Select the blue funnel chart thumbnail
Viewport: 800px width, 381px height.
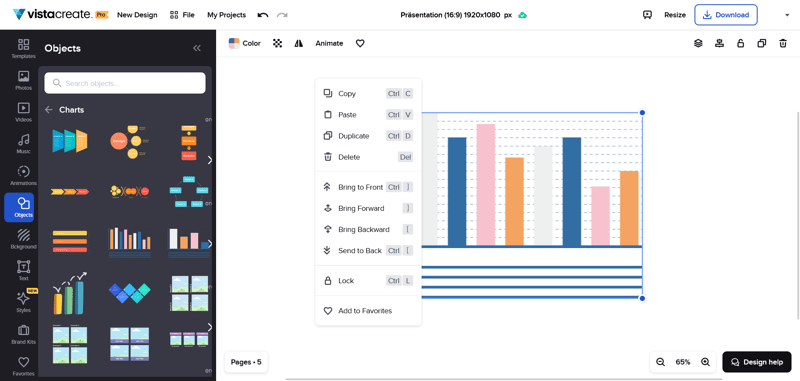[70, 141]
